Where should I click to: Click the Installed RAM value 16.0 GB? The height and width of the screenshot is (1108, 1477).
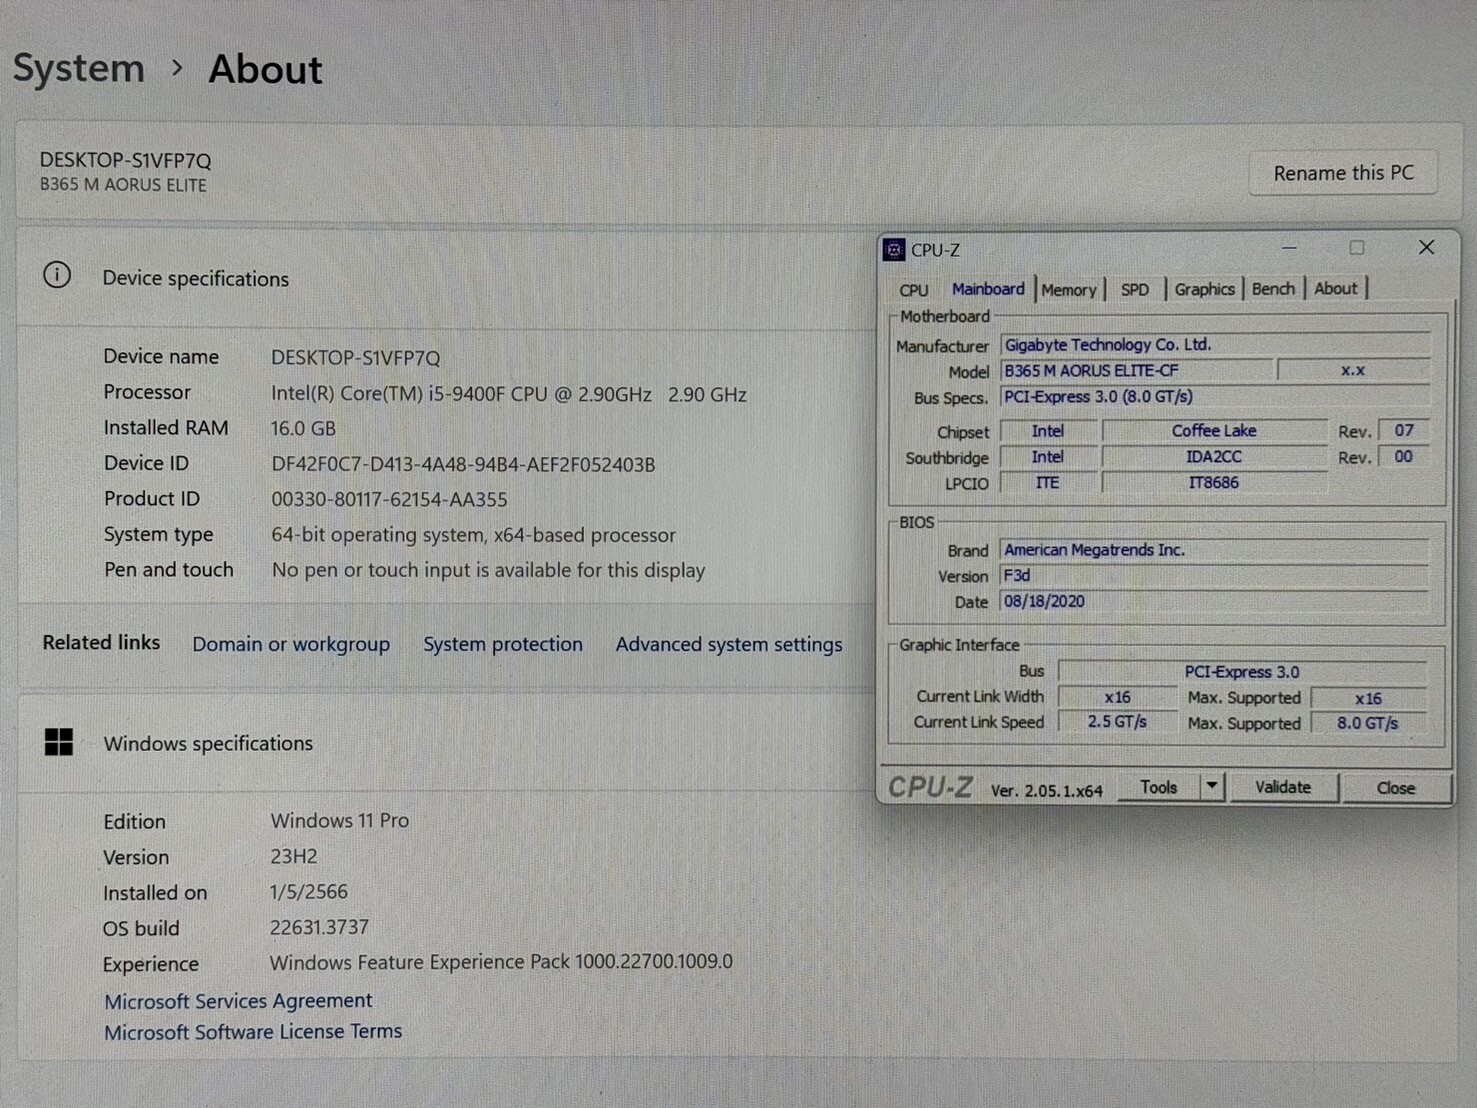pos(303,428)
